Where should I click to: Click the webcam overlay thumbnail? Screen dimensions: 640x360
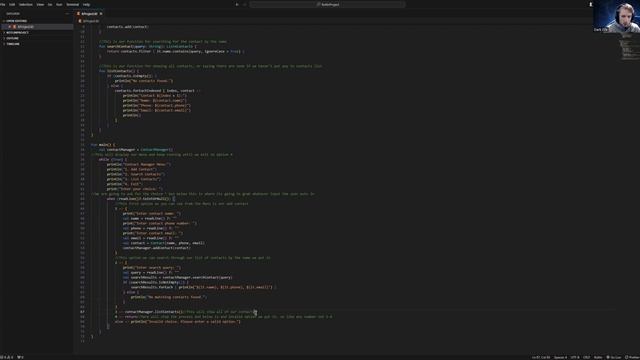[x=616, y=16]
